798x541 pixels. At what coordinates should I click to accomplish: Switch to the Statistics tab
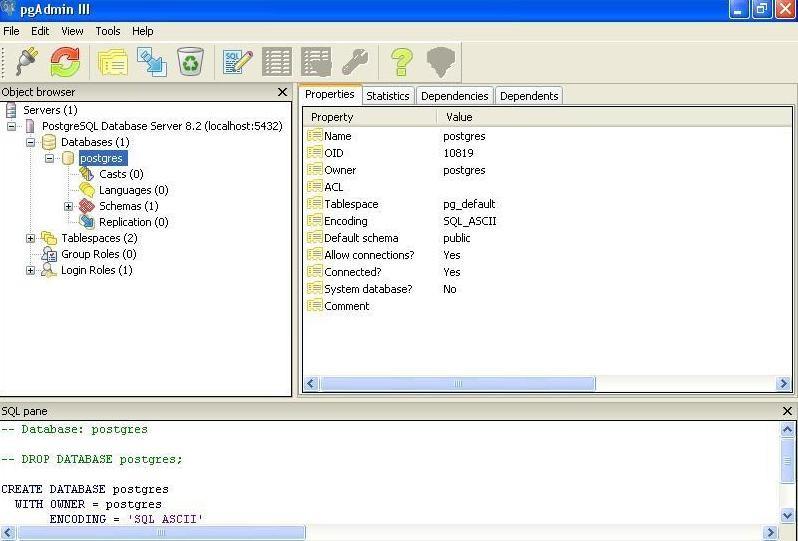[x=388, y=96]
